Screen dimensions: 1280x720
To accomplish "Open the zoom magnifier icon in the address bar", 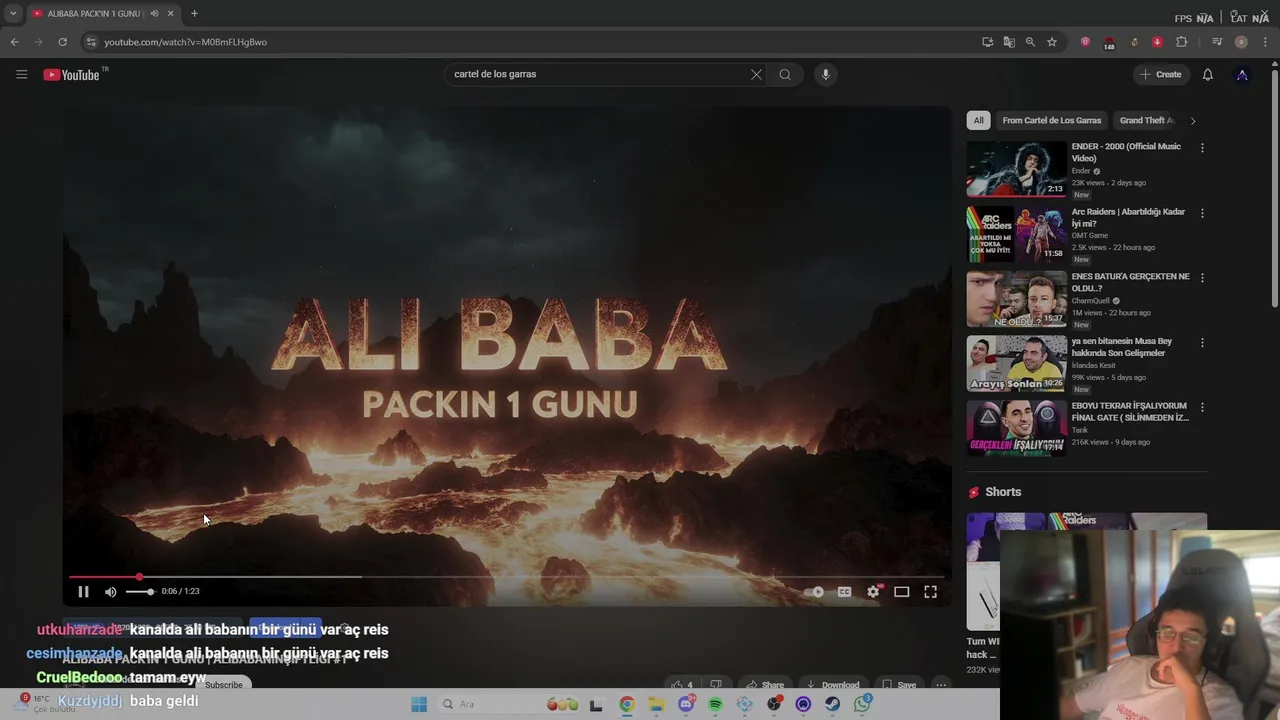I will (x=1030, y=42).
